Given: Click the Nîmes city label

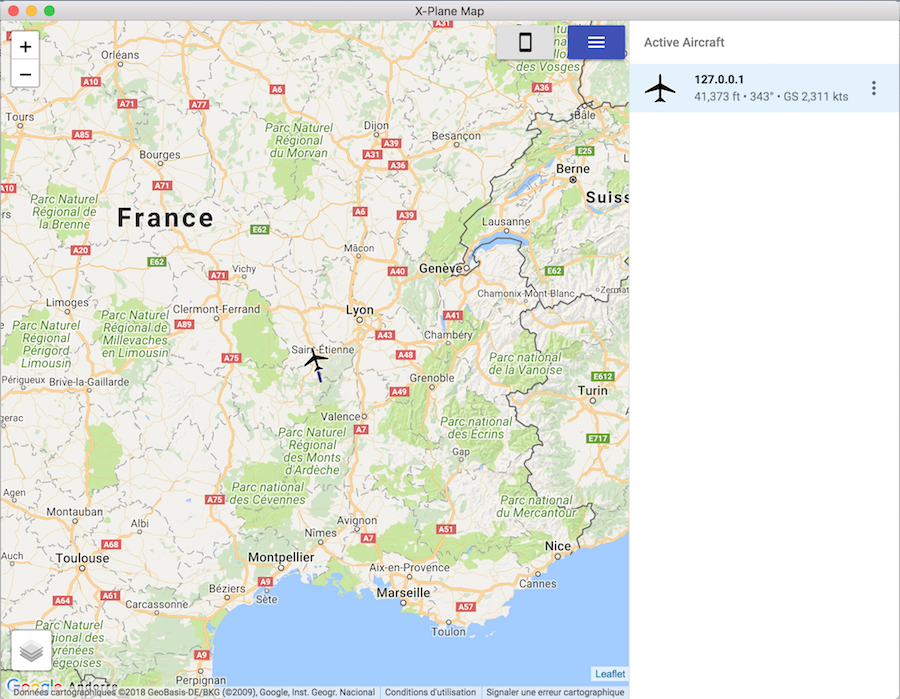Looking at the screenshot, I should (320, 533).
